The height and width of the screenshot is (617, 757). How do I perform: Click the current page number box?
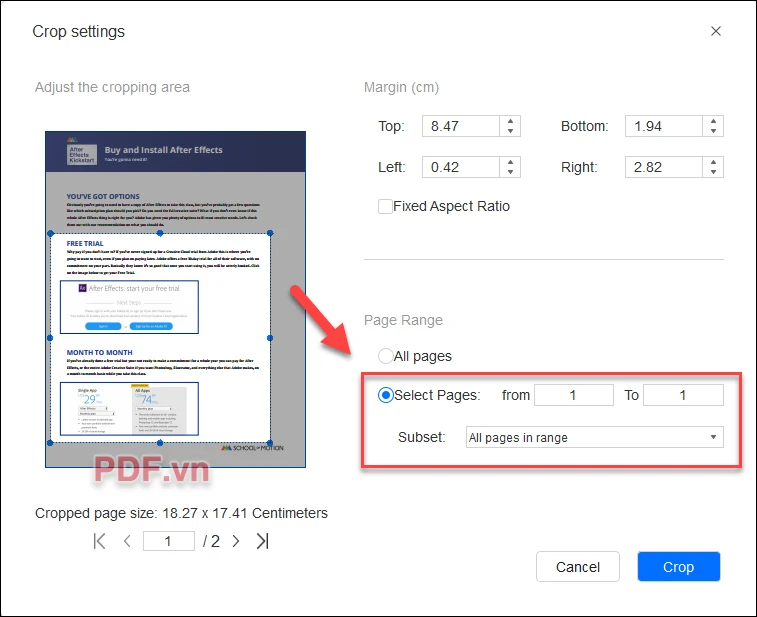(x=168, y=541)
